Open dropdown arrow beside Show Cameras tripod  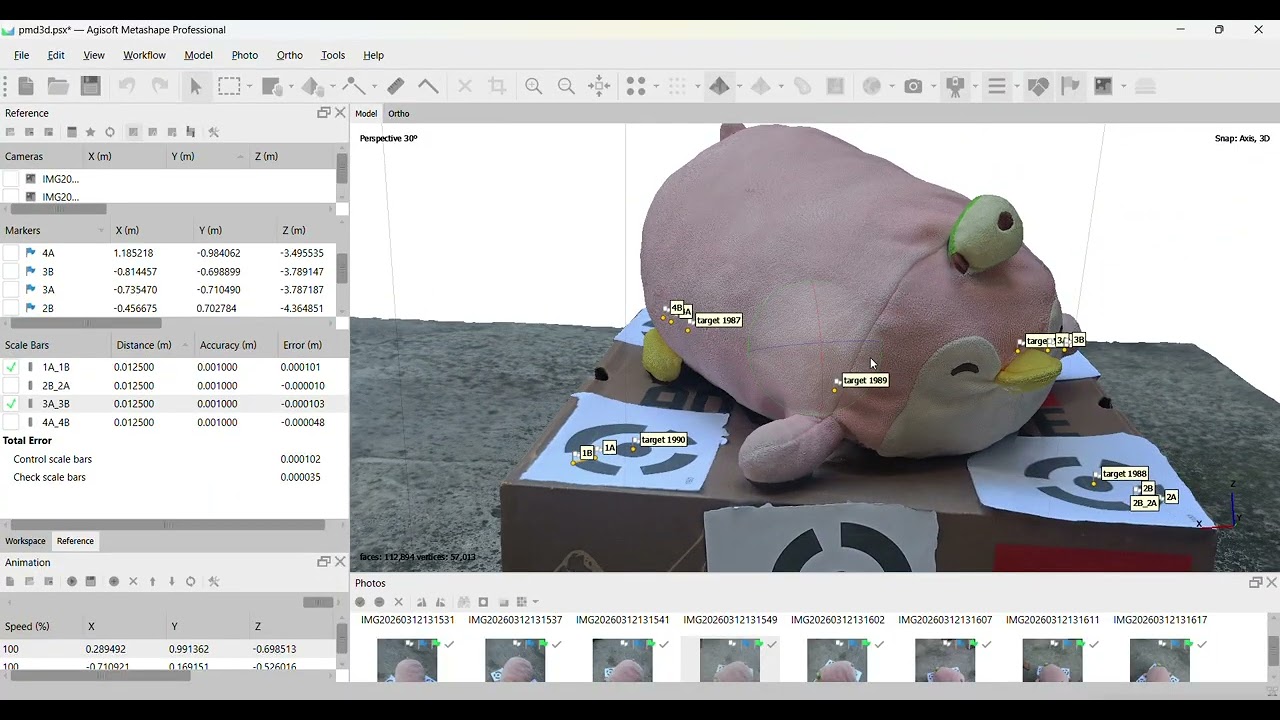click(x=975, y=86)
